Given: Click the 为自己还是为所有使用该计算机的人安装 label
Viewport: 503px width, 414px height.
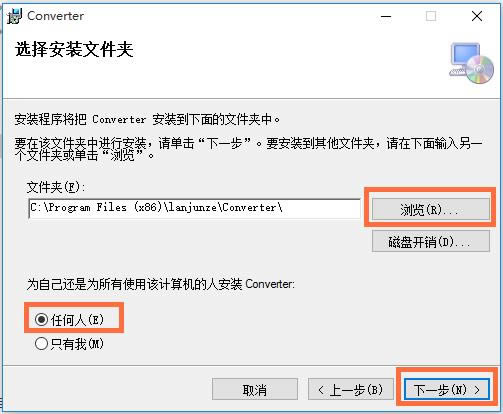Looking at the screenshot, I should [161, 284].
